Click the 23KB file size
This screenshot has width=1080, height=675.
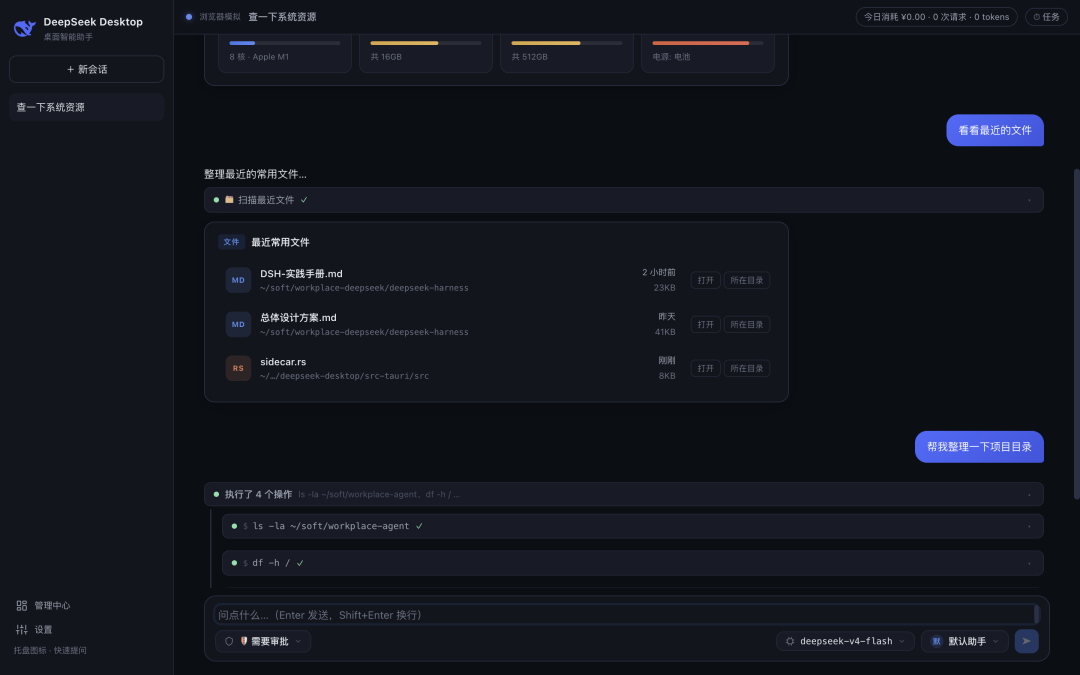pos(665,288)
